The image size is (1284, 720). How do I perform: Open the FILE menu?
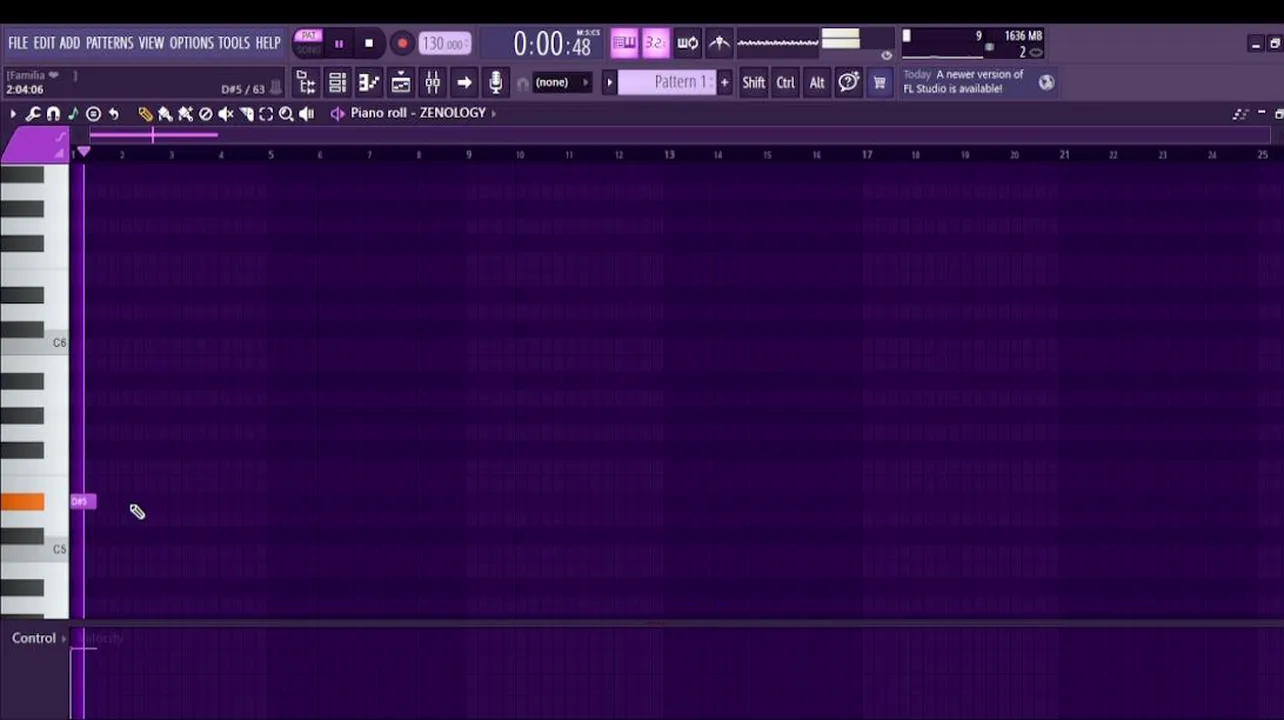[x=18, y=43]
